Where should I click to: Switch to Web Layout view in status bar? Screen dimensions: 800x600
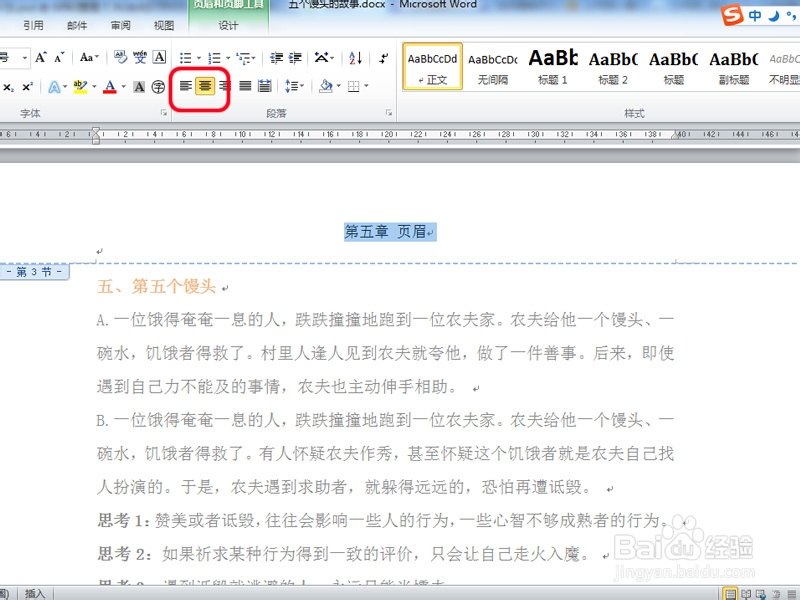[759, 594]
